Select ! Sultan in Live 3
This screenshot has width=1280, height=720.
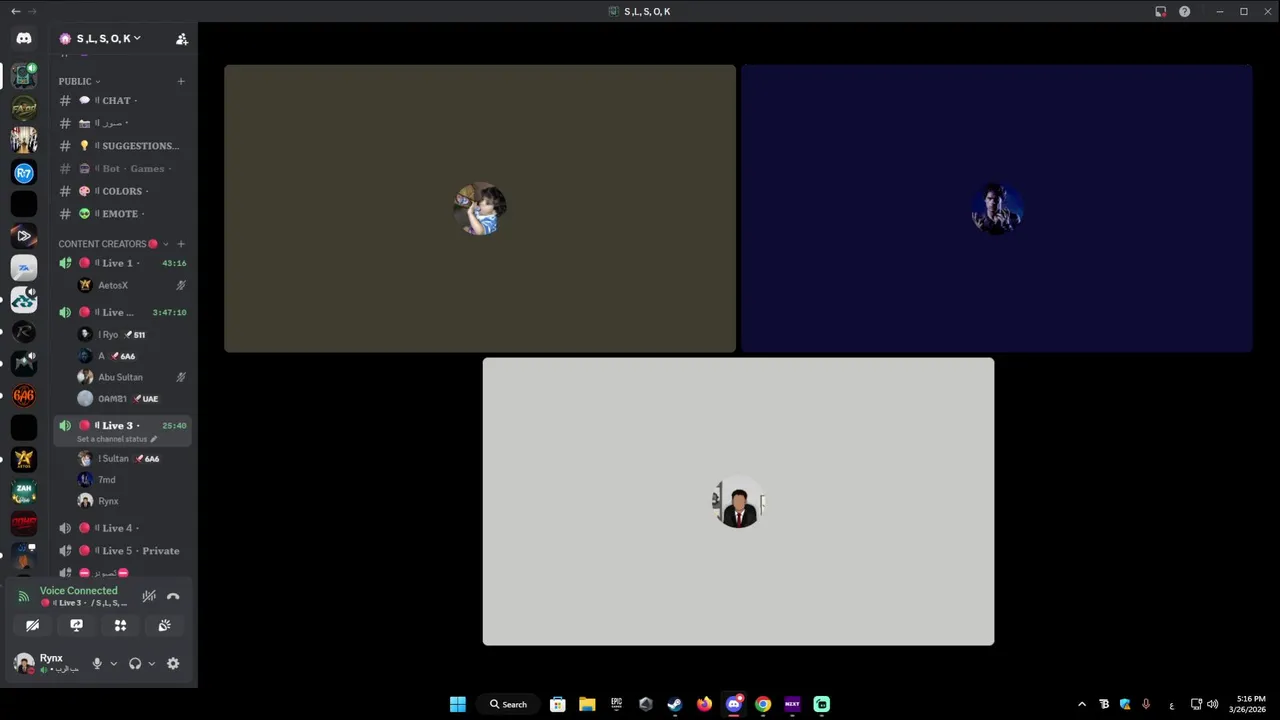point(132,458)
